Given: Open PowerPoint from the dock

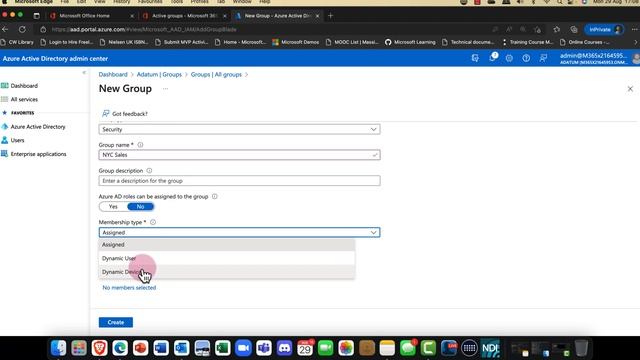Looking at the screenshot, I should (x=140, y=348).
